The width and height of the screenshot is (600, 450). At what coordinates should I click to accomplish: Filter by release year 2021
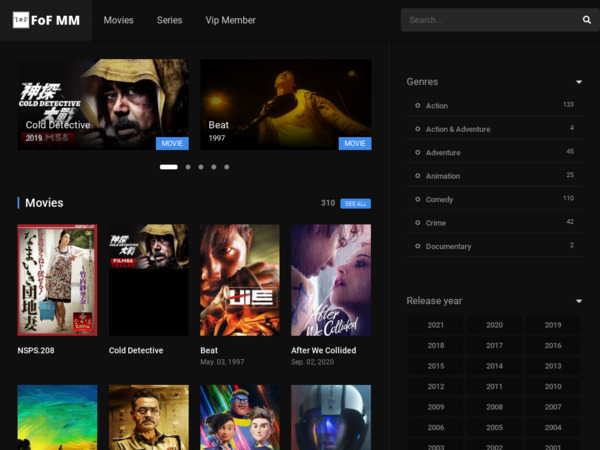coord(435,325)
